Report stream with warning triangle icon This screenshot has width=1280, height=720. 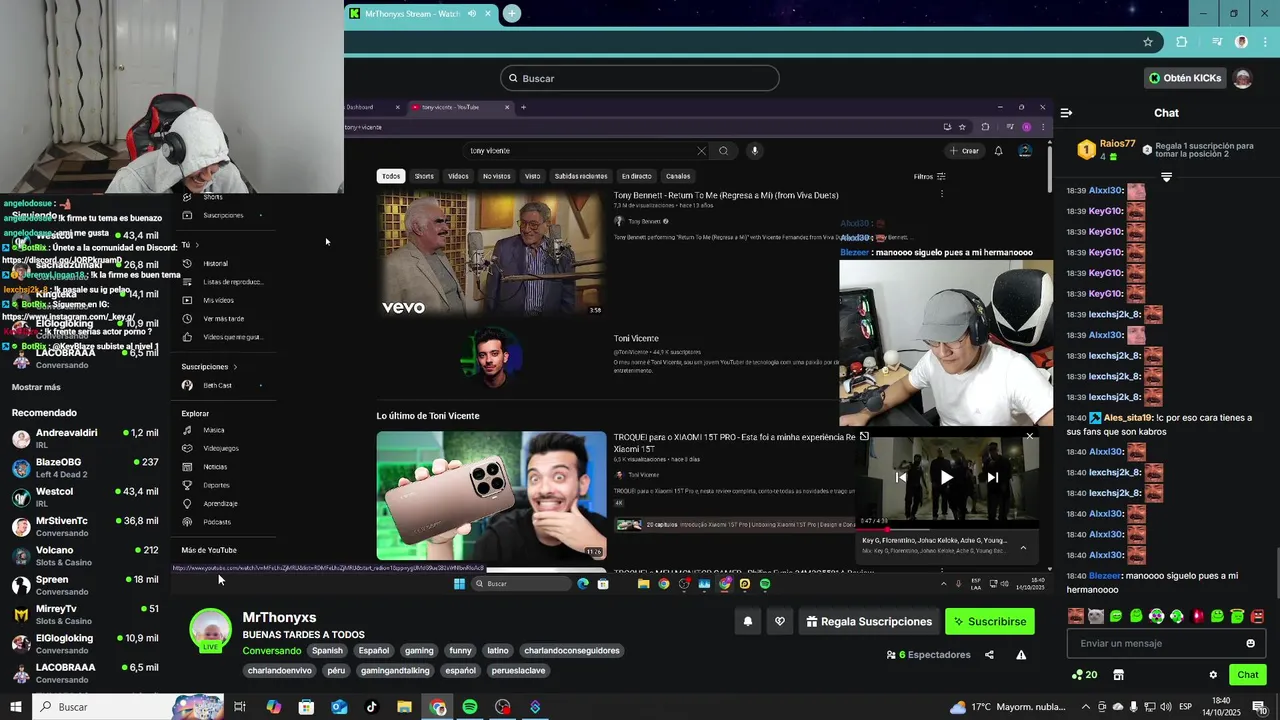tap(1021, 655)
